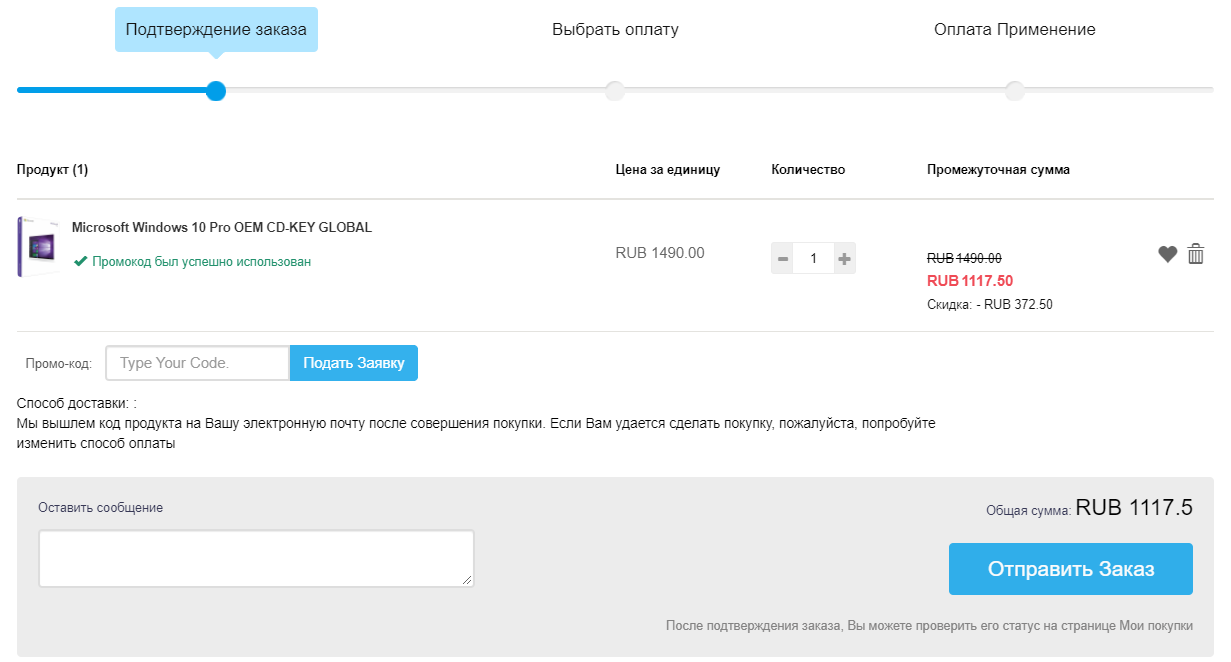The height and width of the screenshot is (662, 1231).
Task: Focus the promo code input field
Action: pyautogui.click(x=197, y=363)
